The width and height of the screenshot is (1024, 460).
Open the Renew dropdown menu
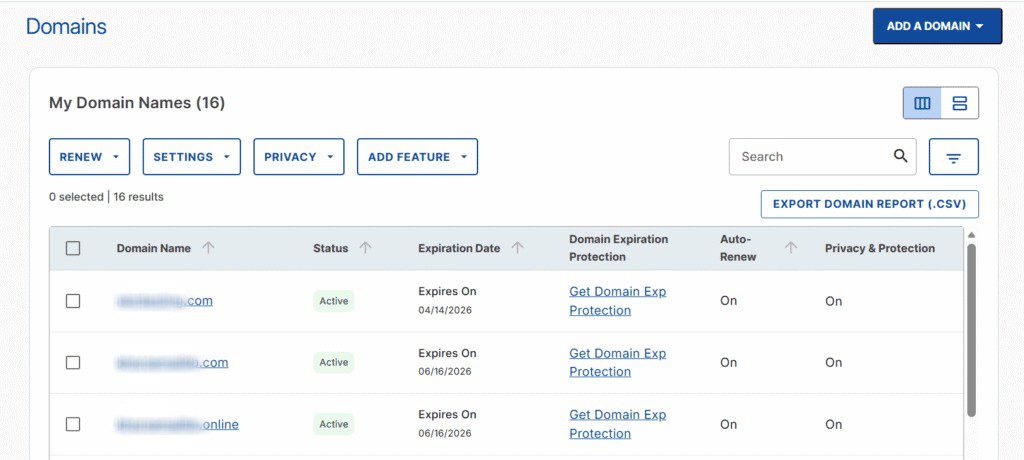pos(89,157)
